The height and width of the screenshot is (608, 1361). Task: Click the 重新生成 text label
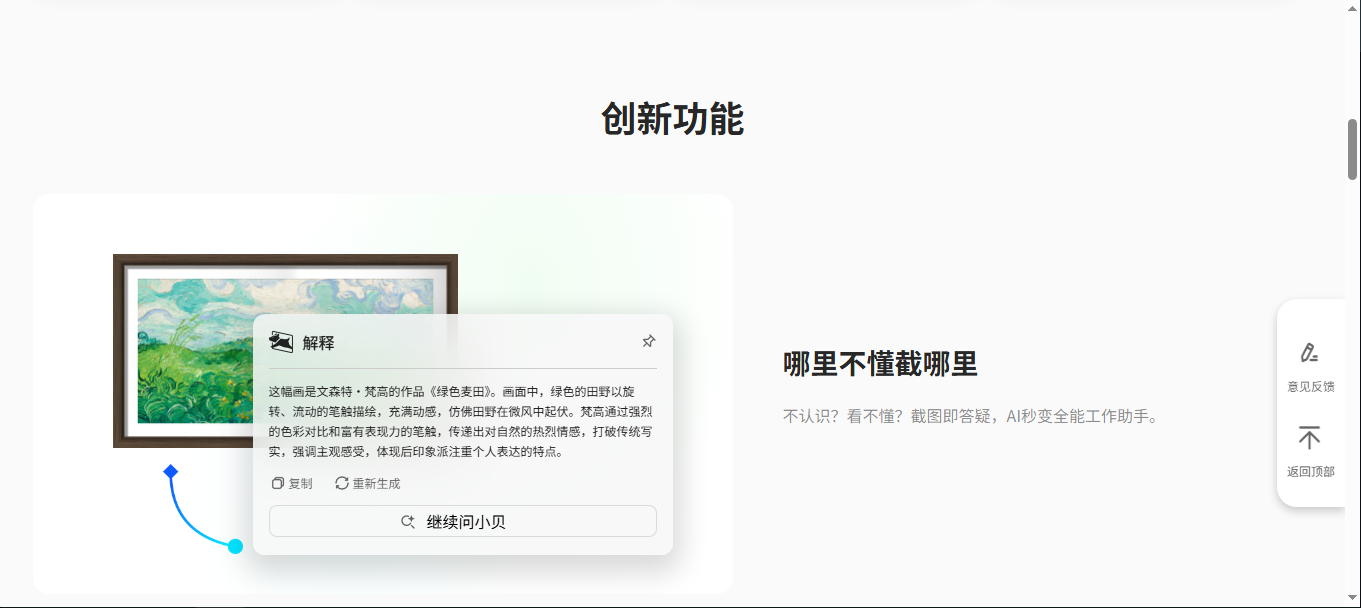pyautogui.click(x=376, y=484)
